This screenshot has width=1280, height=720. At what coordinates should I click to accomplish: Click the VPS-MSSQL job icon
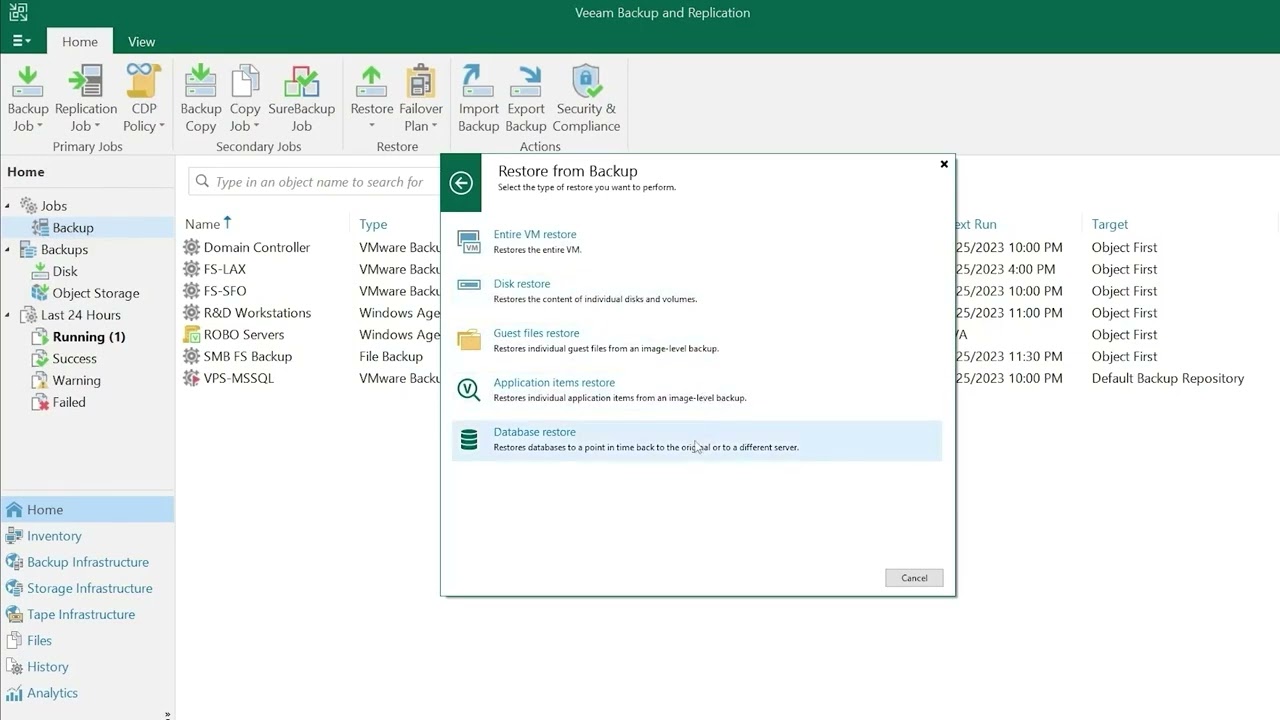click(x=191, y=378)
